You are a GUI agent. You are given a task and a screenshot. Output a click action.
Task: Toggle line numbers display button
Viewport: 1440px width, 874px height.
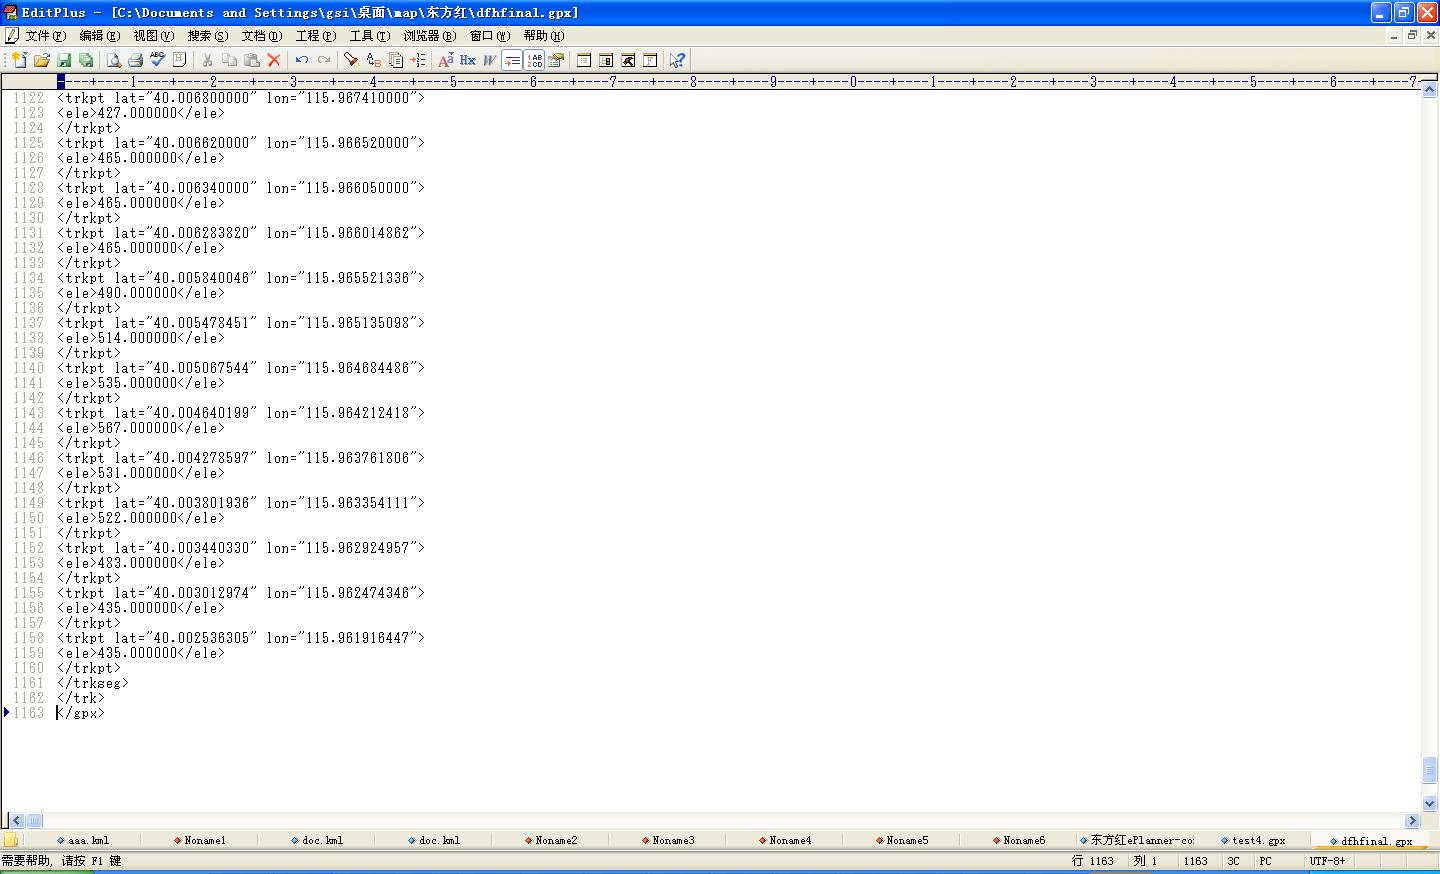(535, 60)
